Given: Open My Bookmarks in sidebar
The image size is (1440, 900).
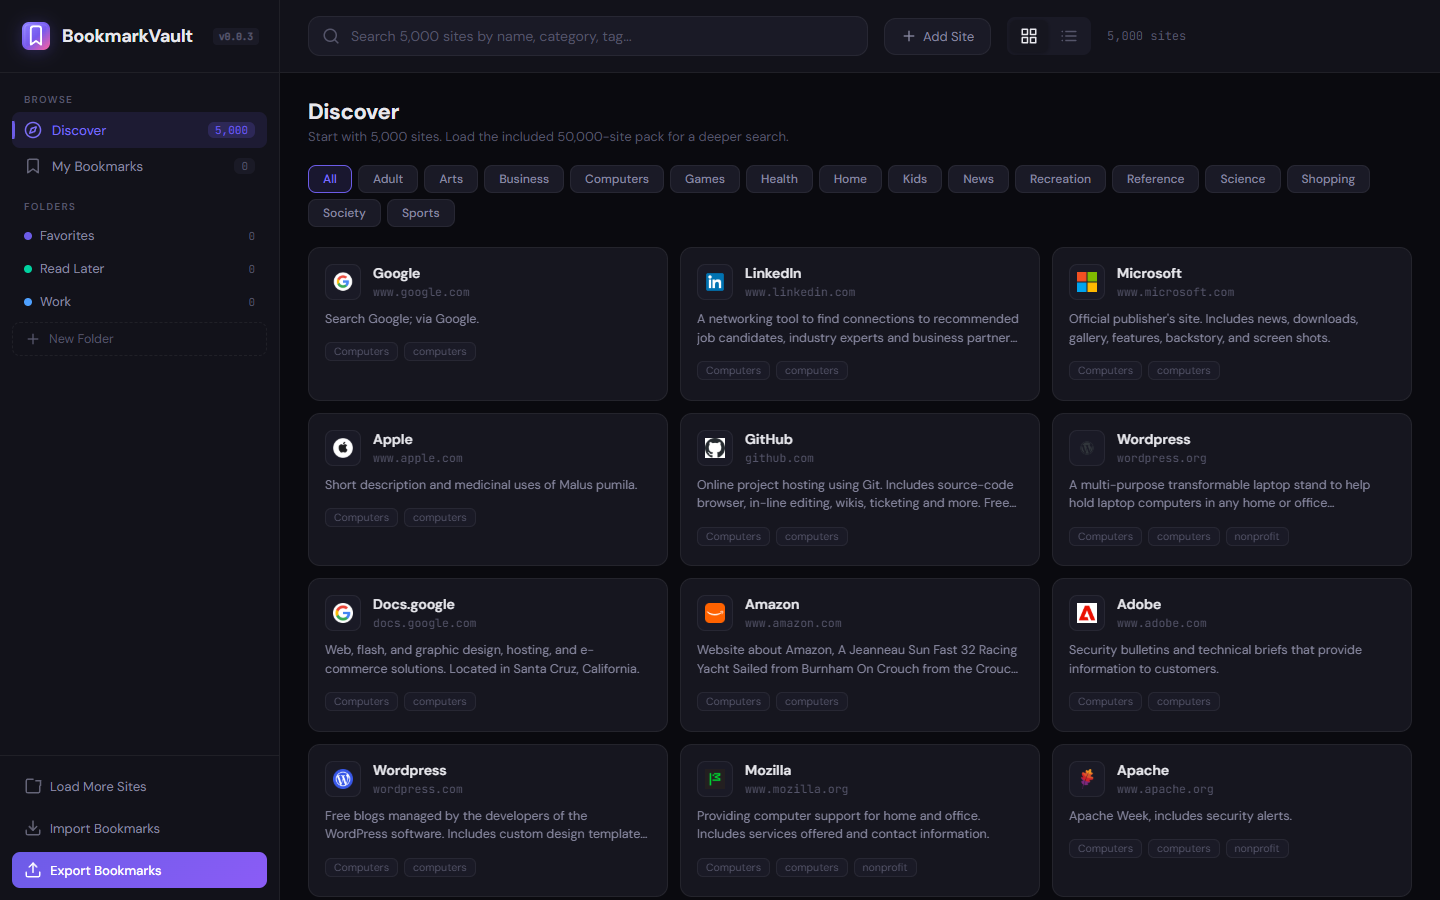Looking at the screenshot, I should pos(139,166).
